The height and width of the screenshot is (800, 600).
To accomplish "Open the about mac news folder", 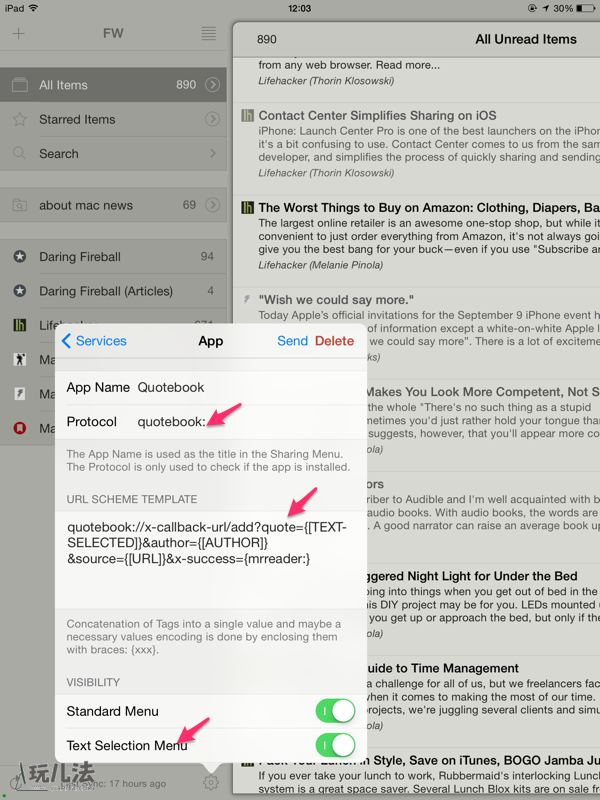I will pos(113,205).
